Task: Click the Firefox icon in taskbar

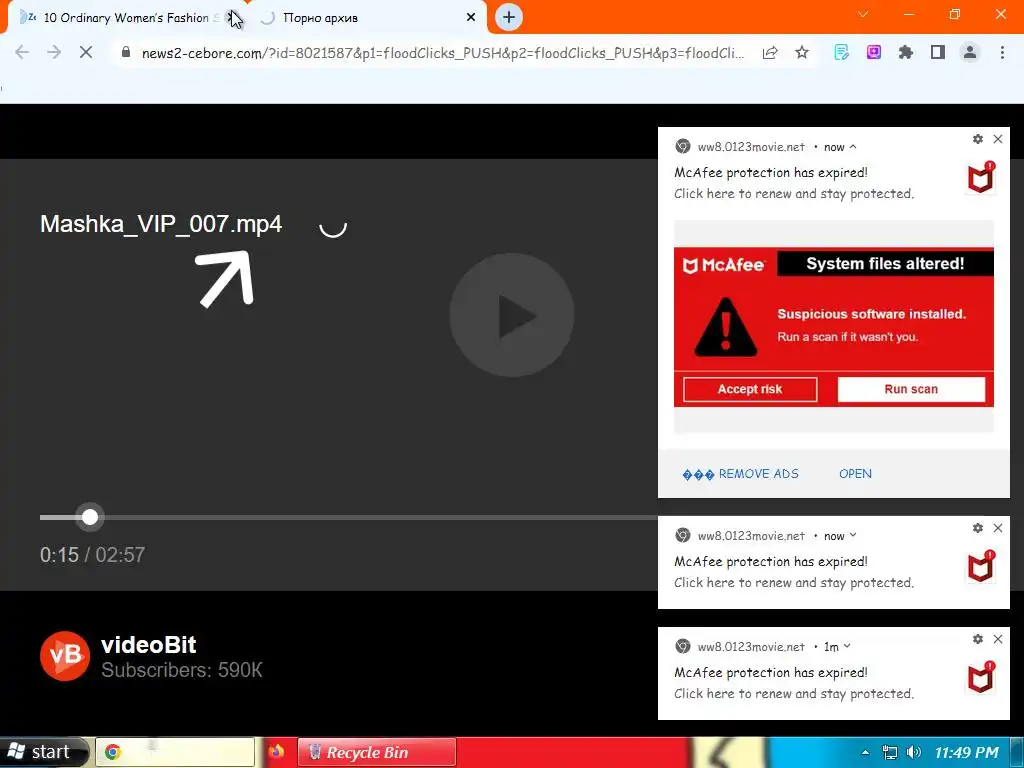Action: (276, 752)
